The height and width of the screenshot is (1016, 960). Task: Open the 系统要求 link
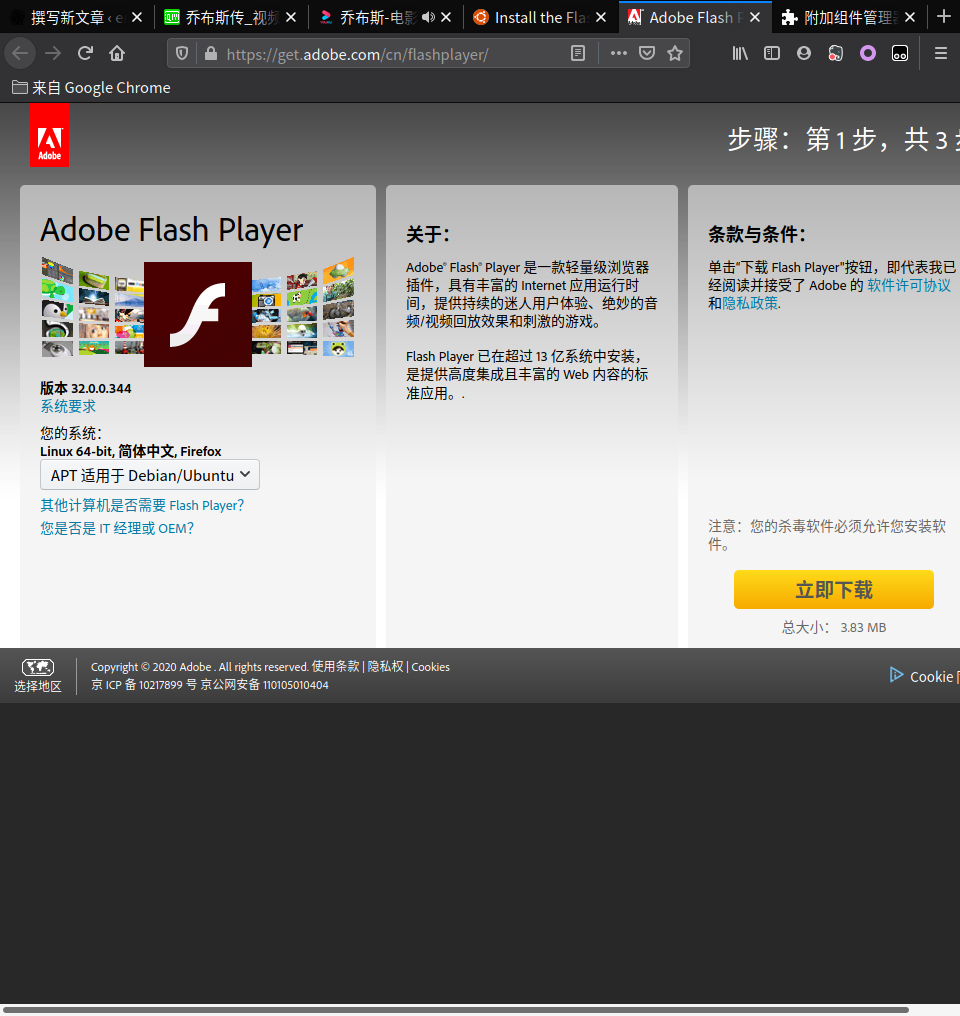tap(68, 406)
